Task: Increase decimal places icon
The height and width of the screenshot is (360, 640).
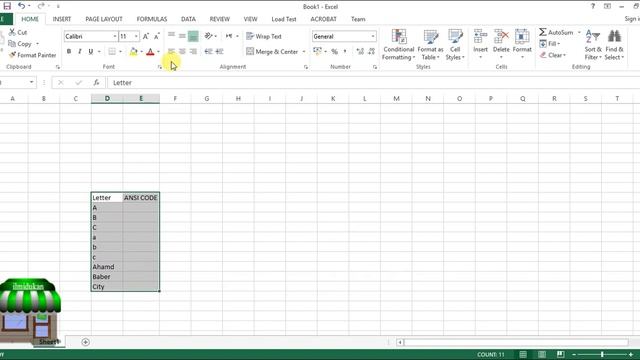Action: click(360, 51)
